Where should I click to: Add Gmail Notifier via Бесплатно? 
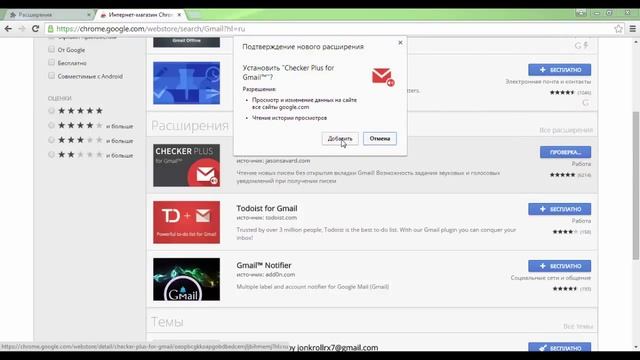559,266
